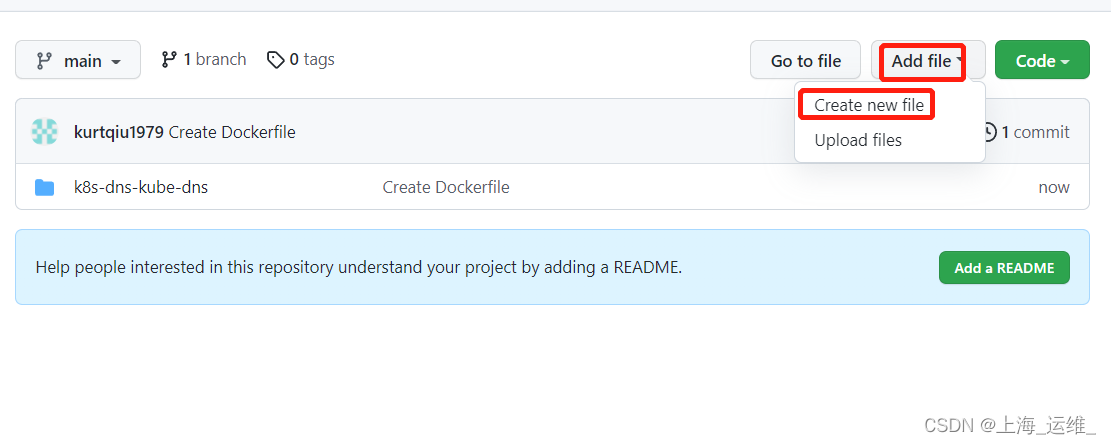Click the Add a README button
This screenshot has height=444, width=1111.
pos(1004,268)
